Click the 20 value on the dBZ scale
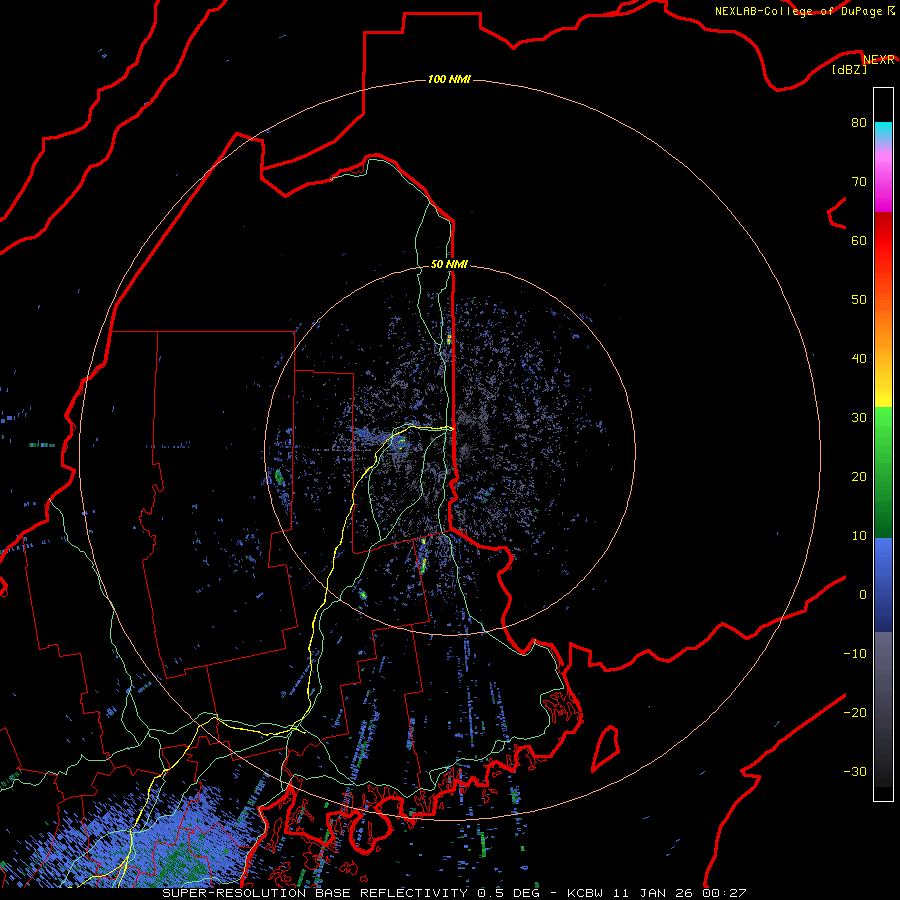The image size is (900, 900). pyautogui.click(x=859, y=477)
